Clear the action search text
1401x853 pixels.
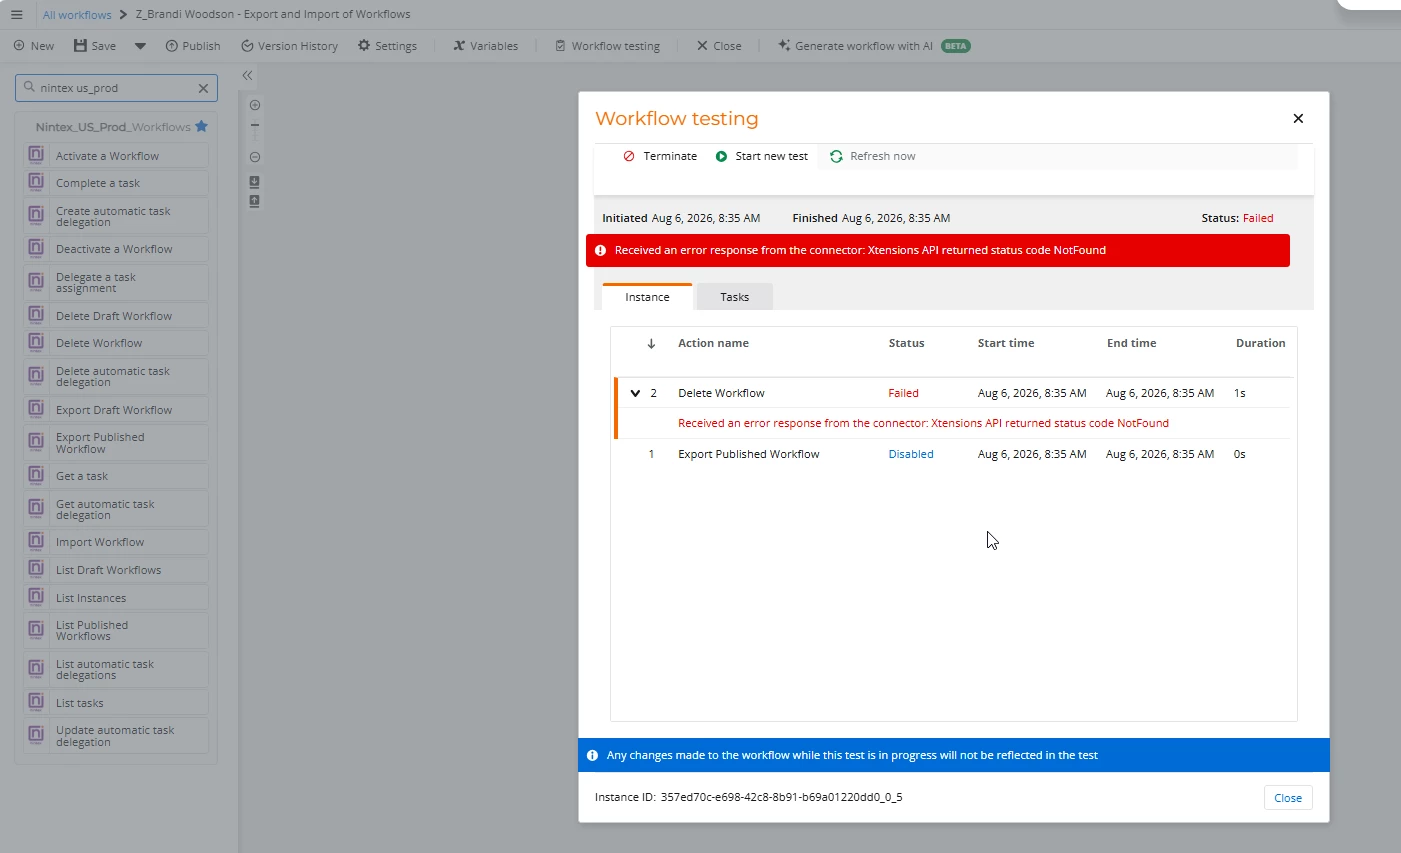203,88
